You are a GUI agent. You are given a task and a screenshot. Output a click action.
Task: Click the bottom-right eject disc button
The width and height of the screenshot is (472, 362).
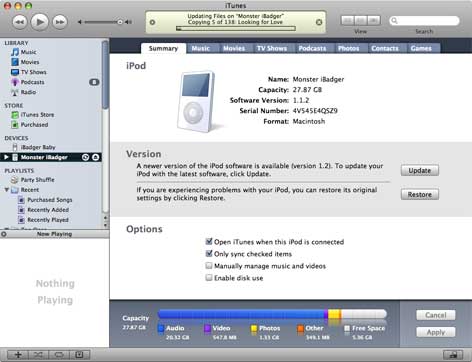click(453, 355)
